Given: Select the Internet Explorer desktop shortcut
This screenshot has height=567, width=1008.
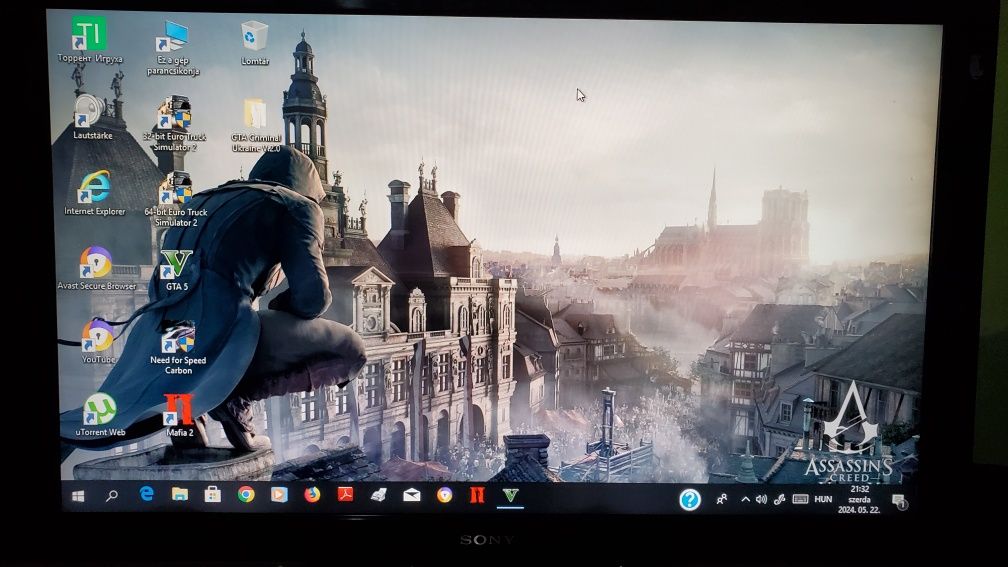Looking at the screenshot, I should (x=94, y=193).
